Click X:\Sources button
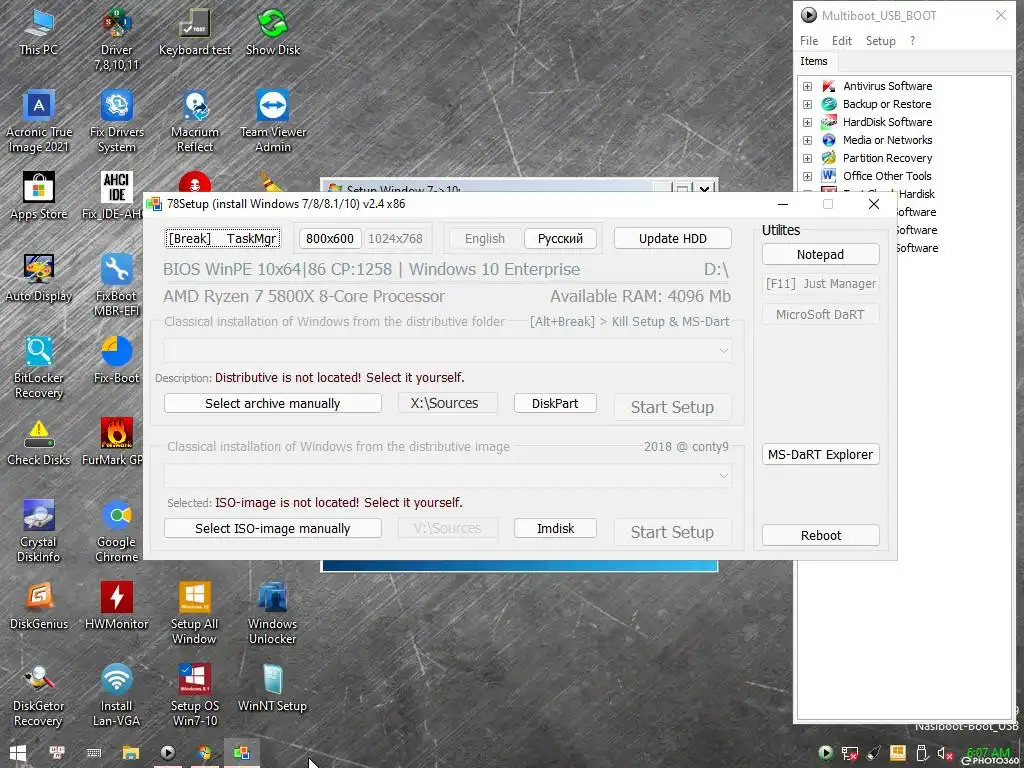Image resolution: width=1024 pixels, height=768 pixels. (447, 403)
